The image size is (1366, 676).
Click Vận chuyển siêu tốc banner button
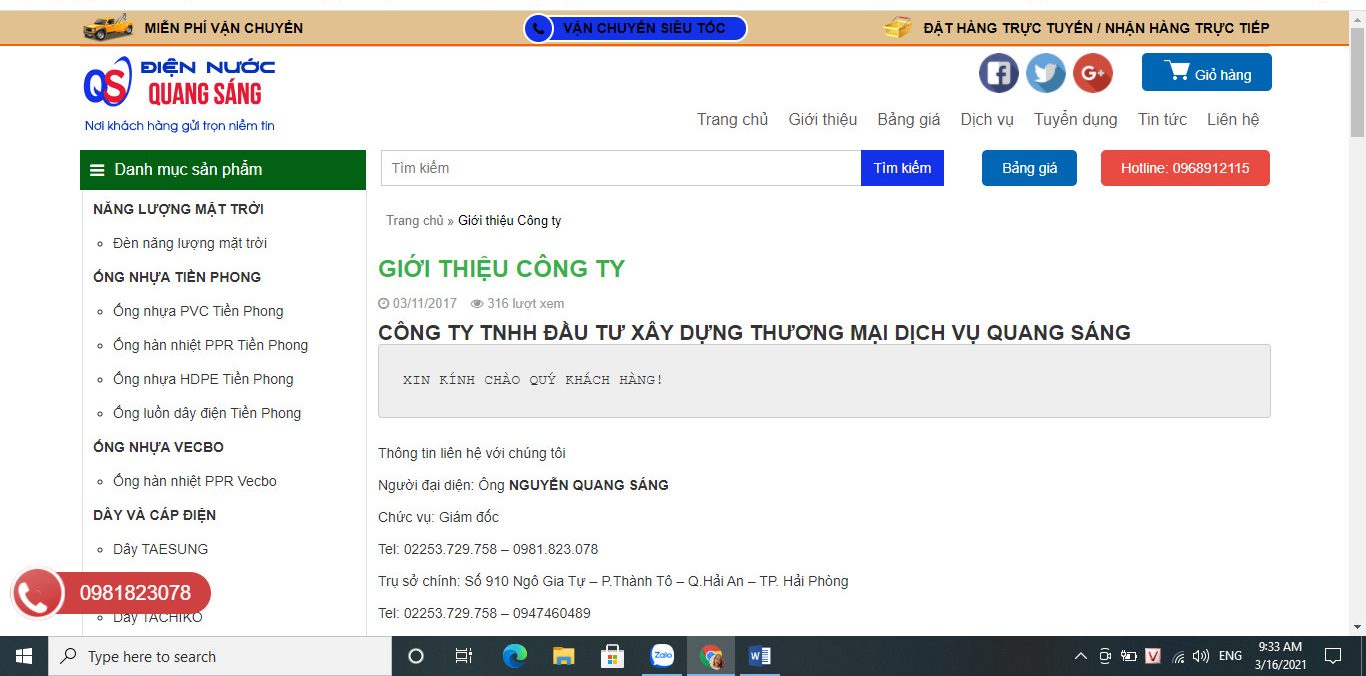(635, 28)
